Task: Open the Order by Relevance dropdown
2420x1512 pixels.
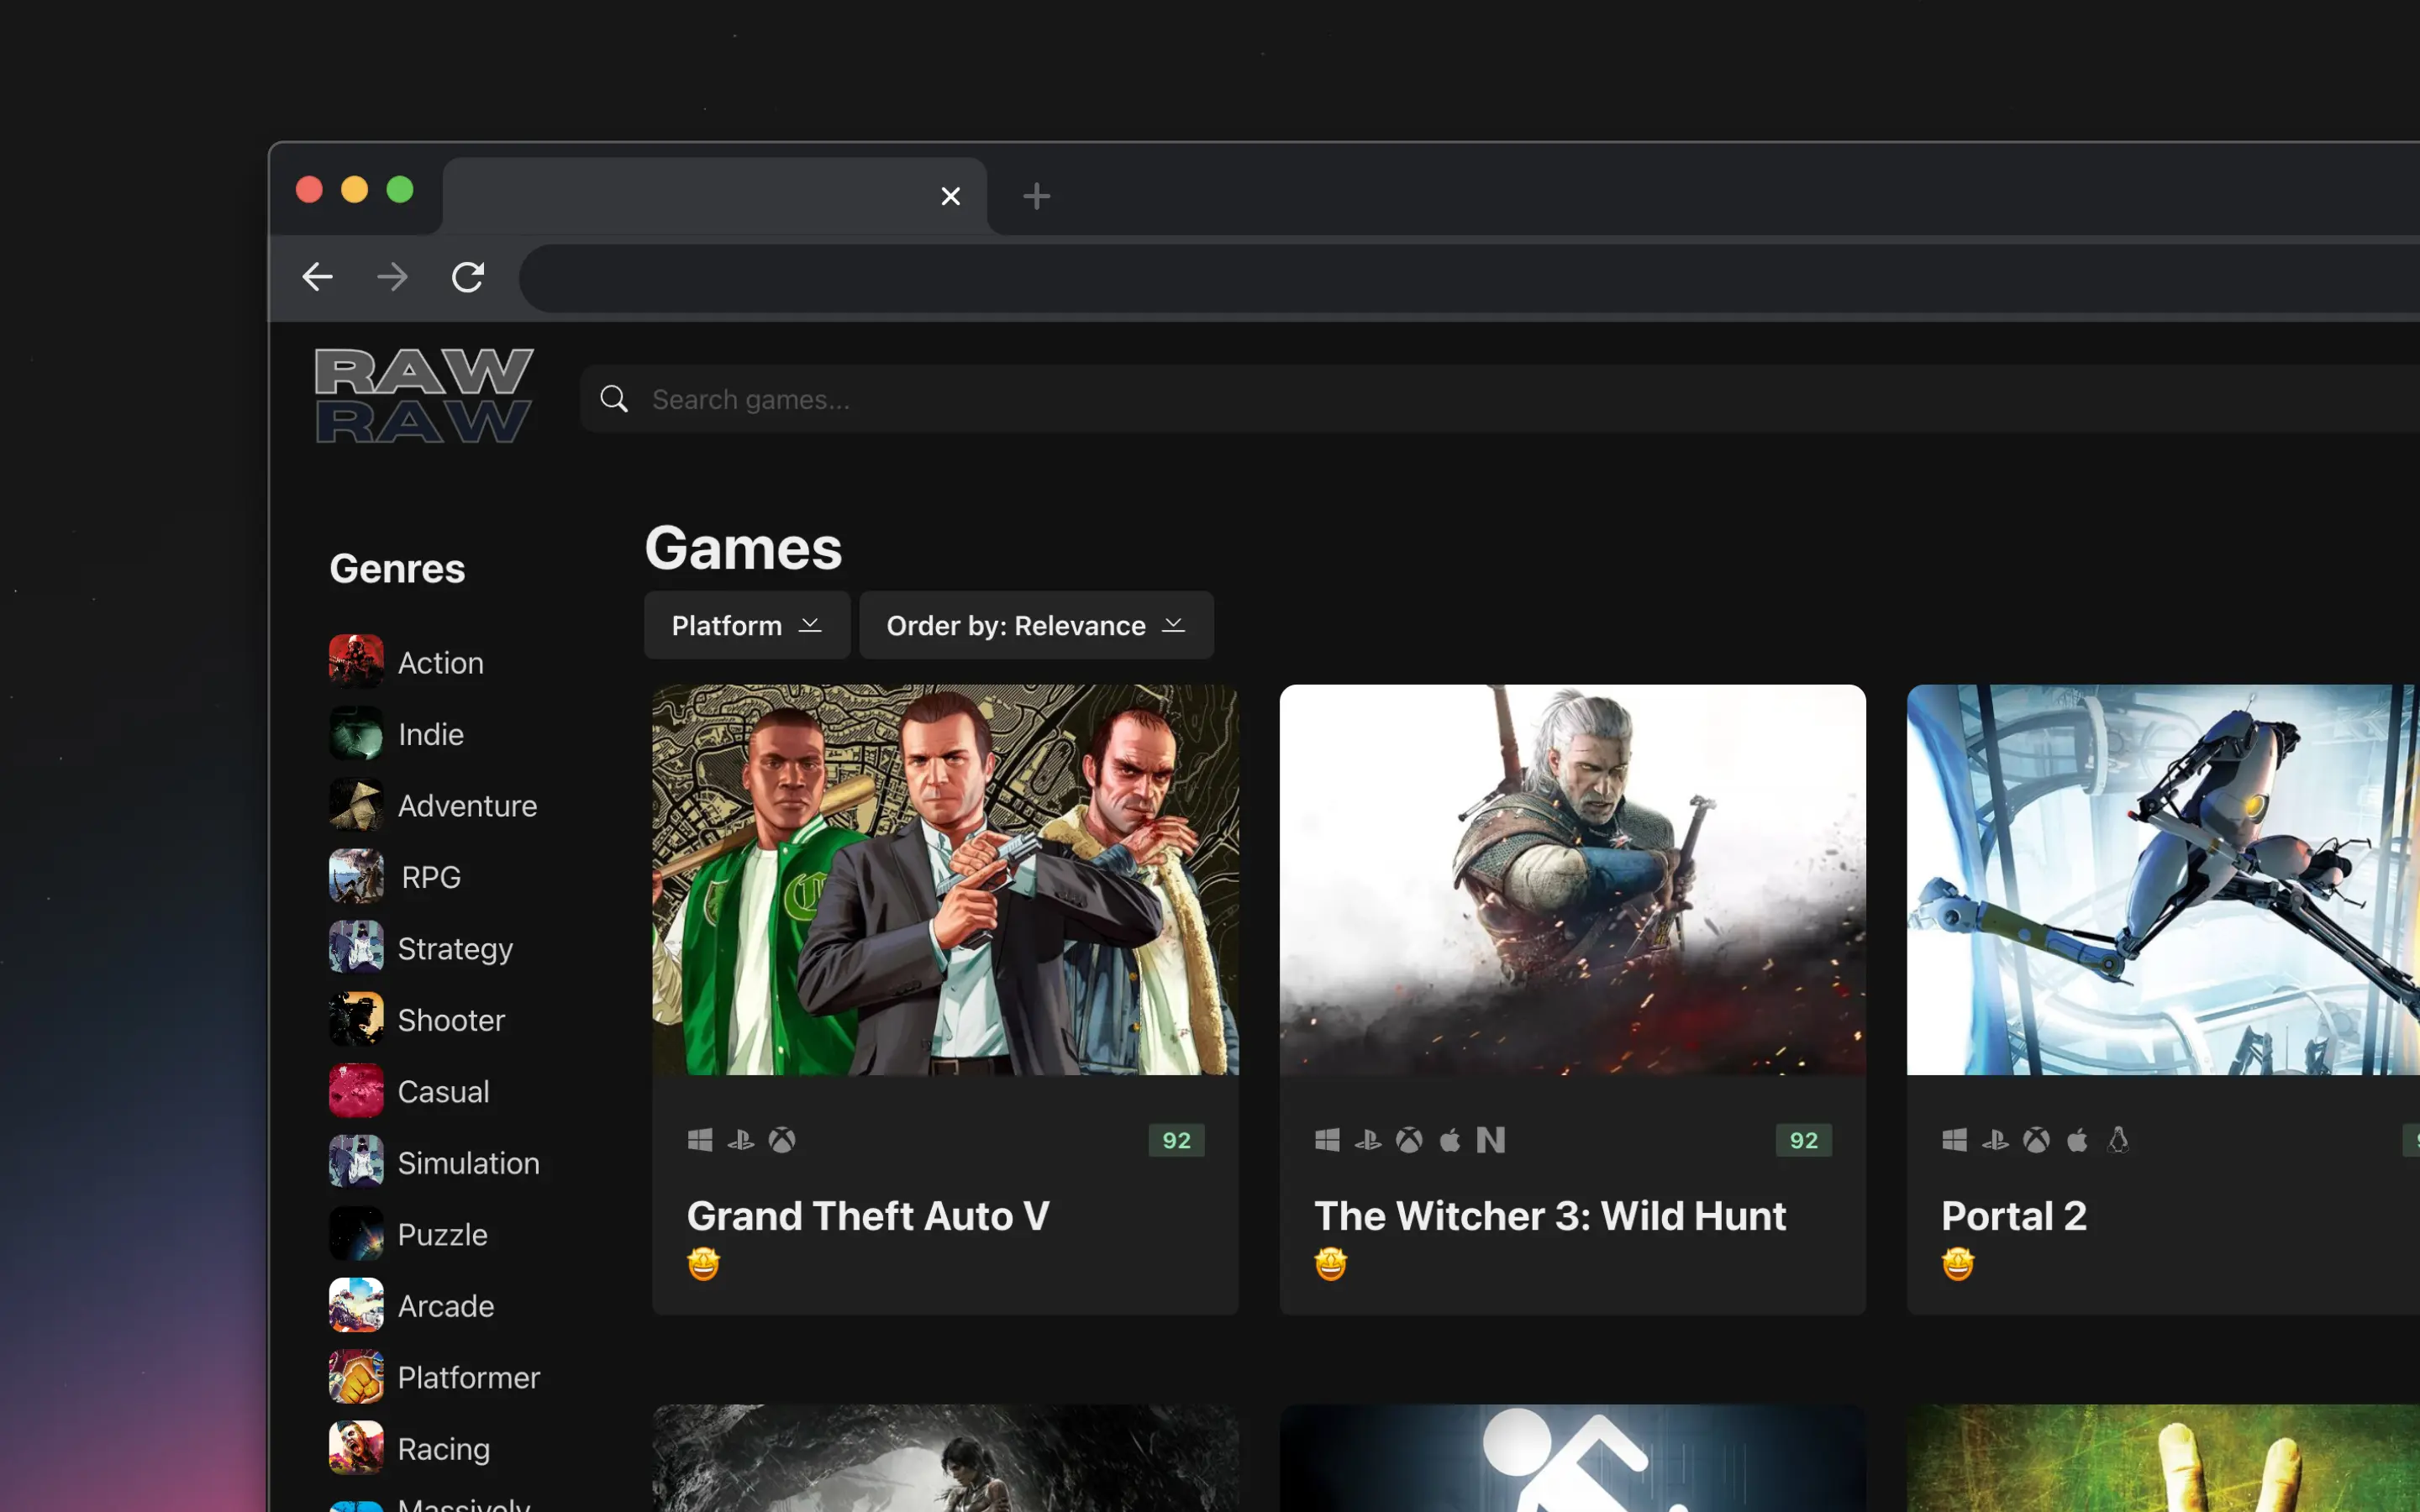Action: point(1036,625)
